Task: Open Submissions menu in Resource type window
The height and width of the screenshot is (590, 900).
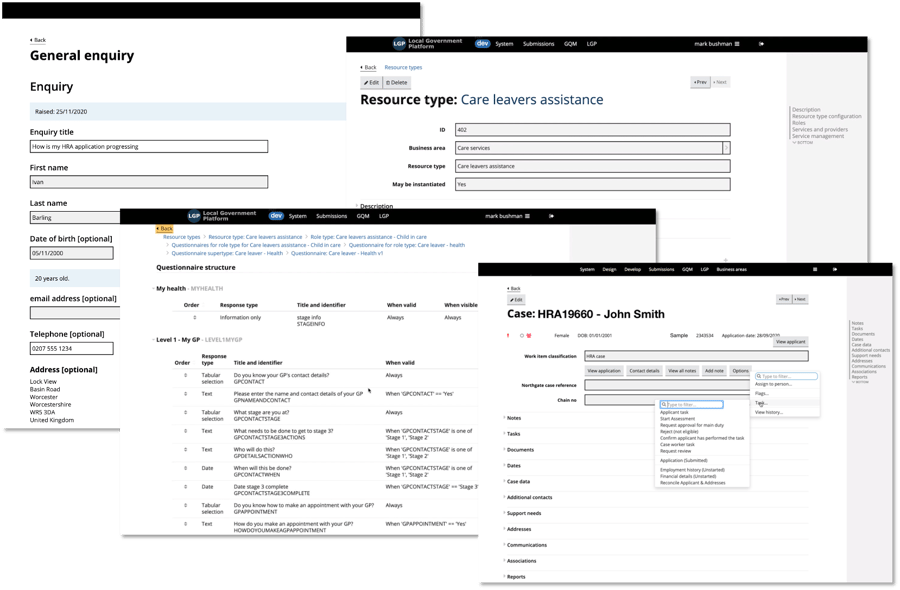Action: click(538, 44)
